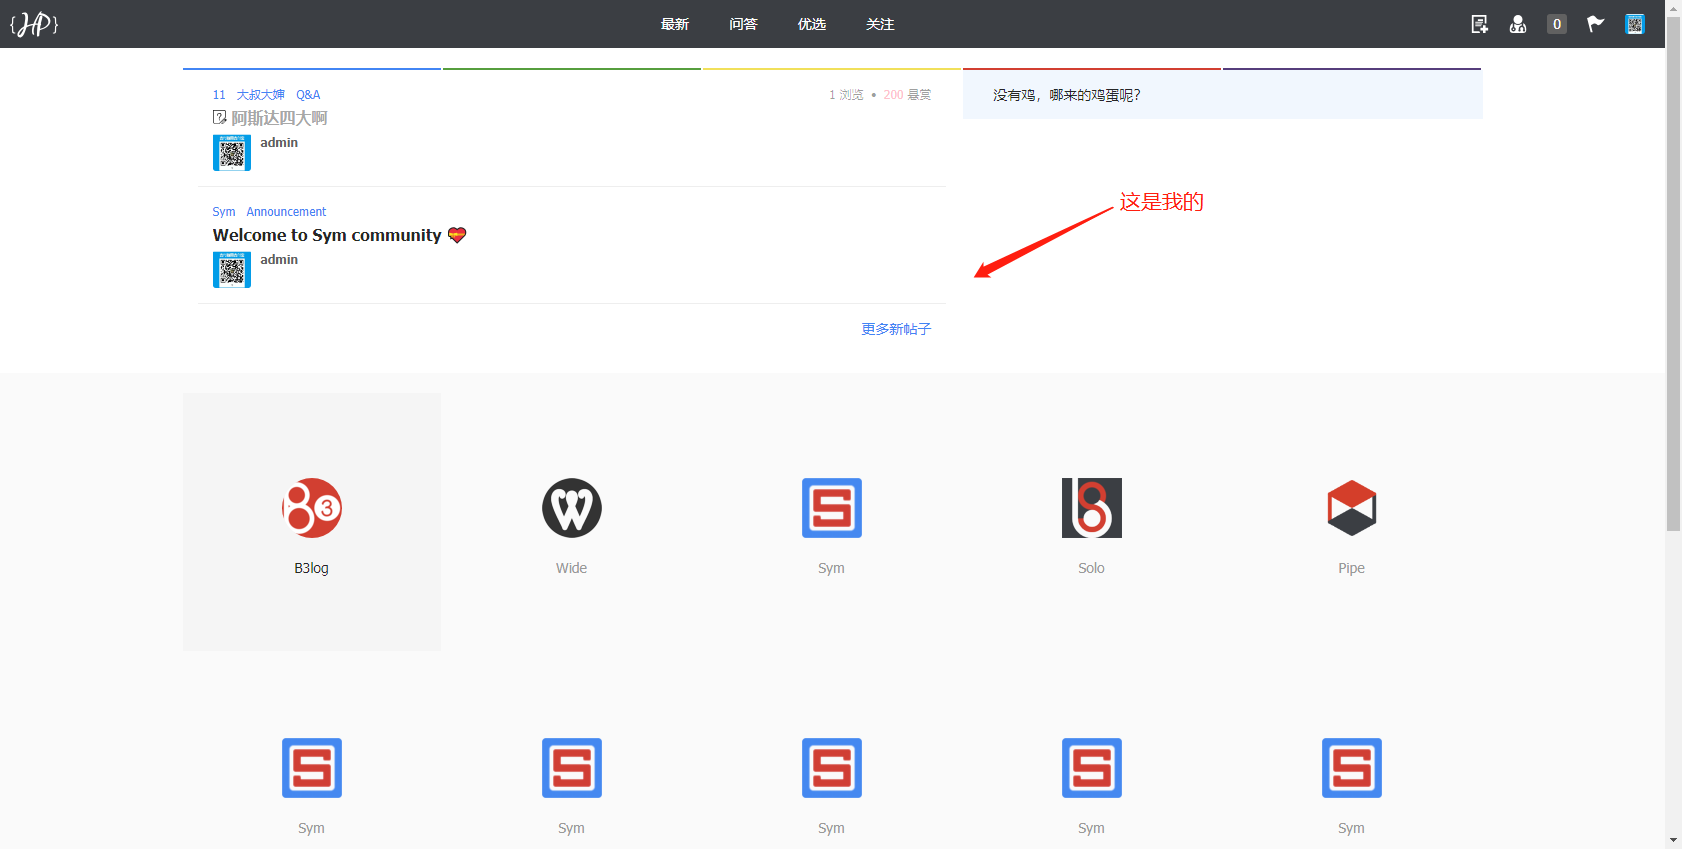The width and height of the screenshot is (1682, 849).
Task: Open the Q&A tag link
Action: 308,95
